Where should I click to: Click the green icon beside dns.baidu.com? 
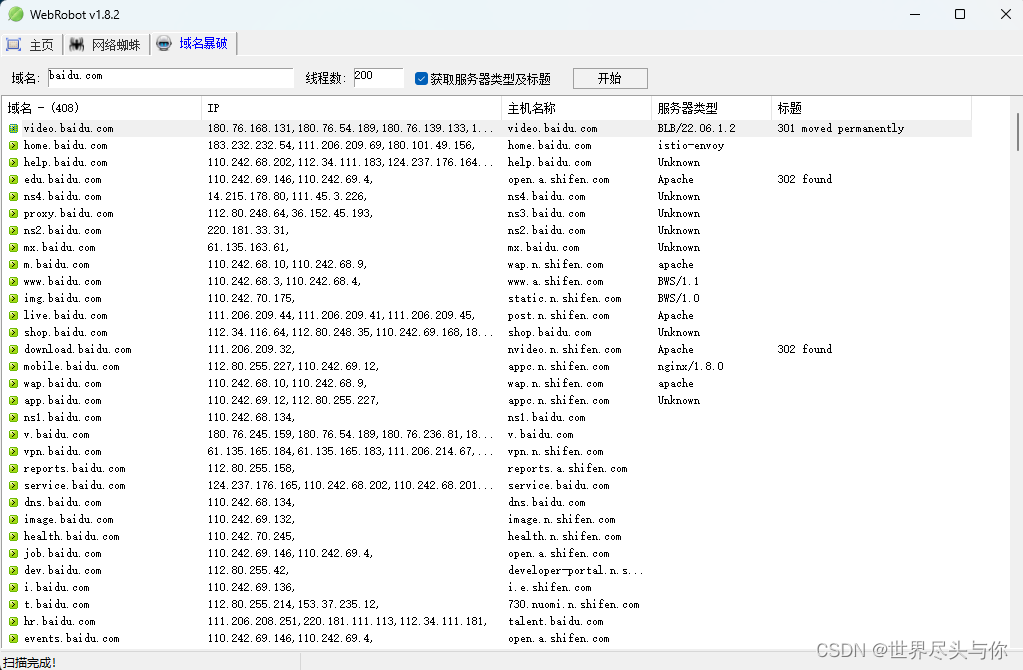[13, 502]
